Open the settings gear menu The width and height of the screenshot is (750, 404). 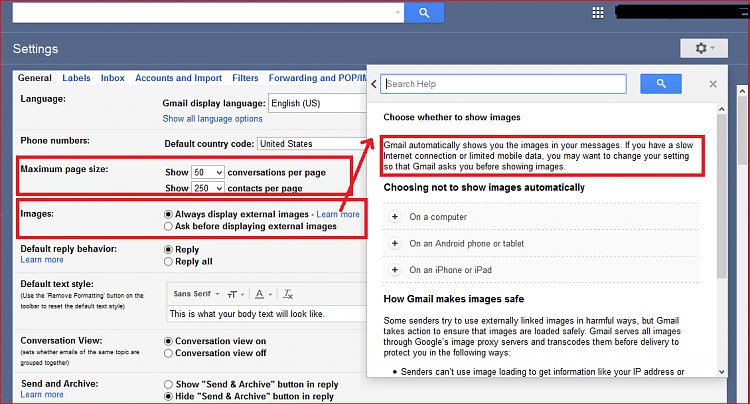704,48
